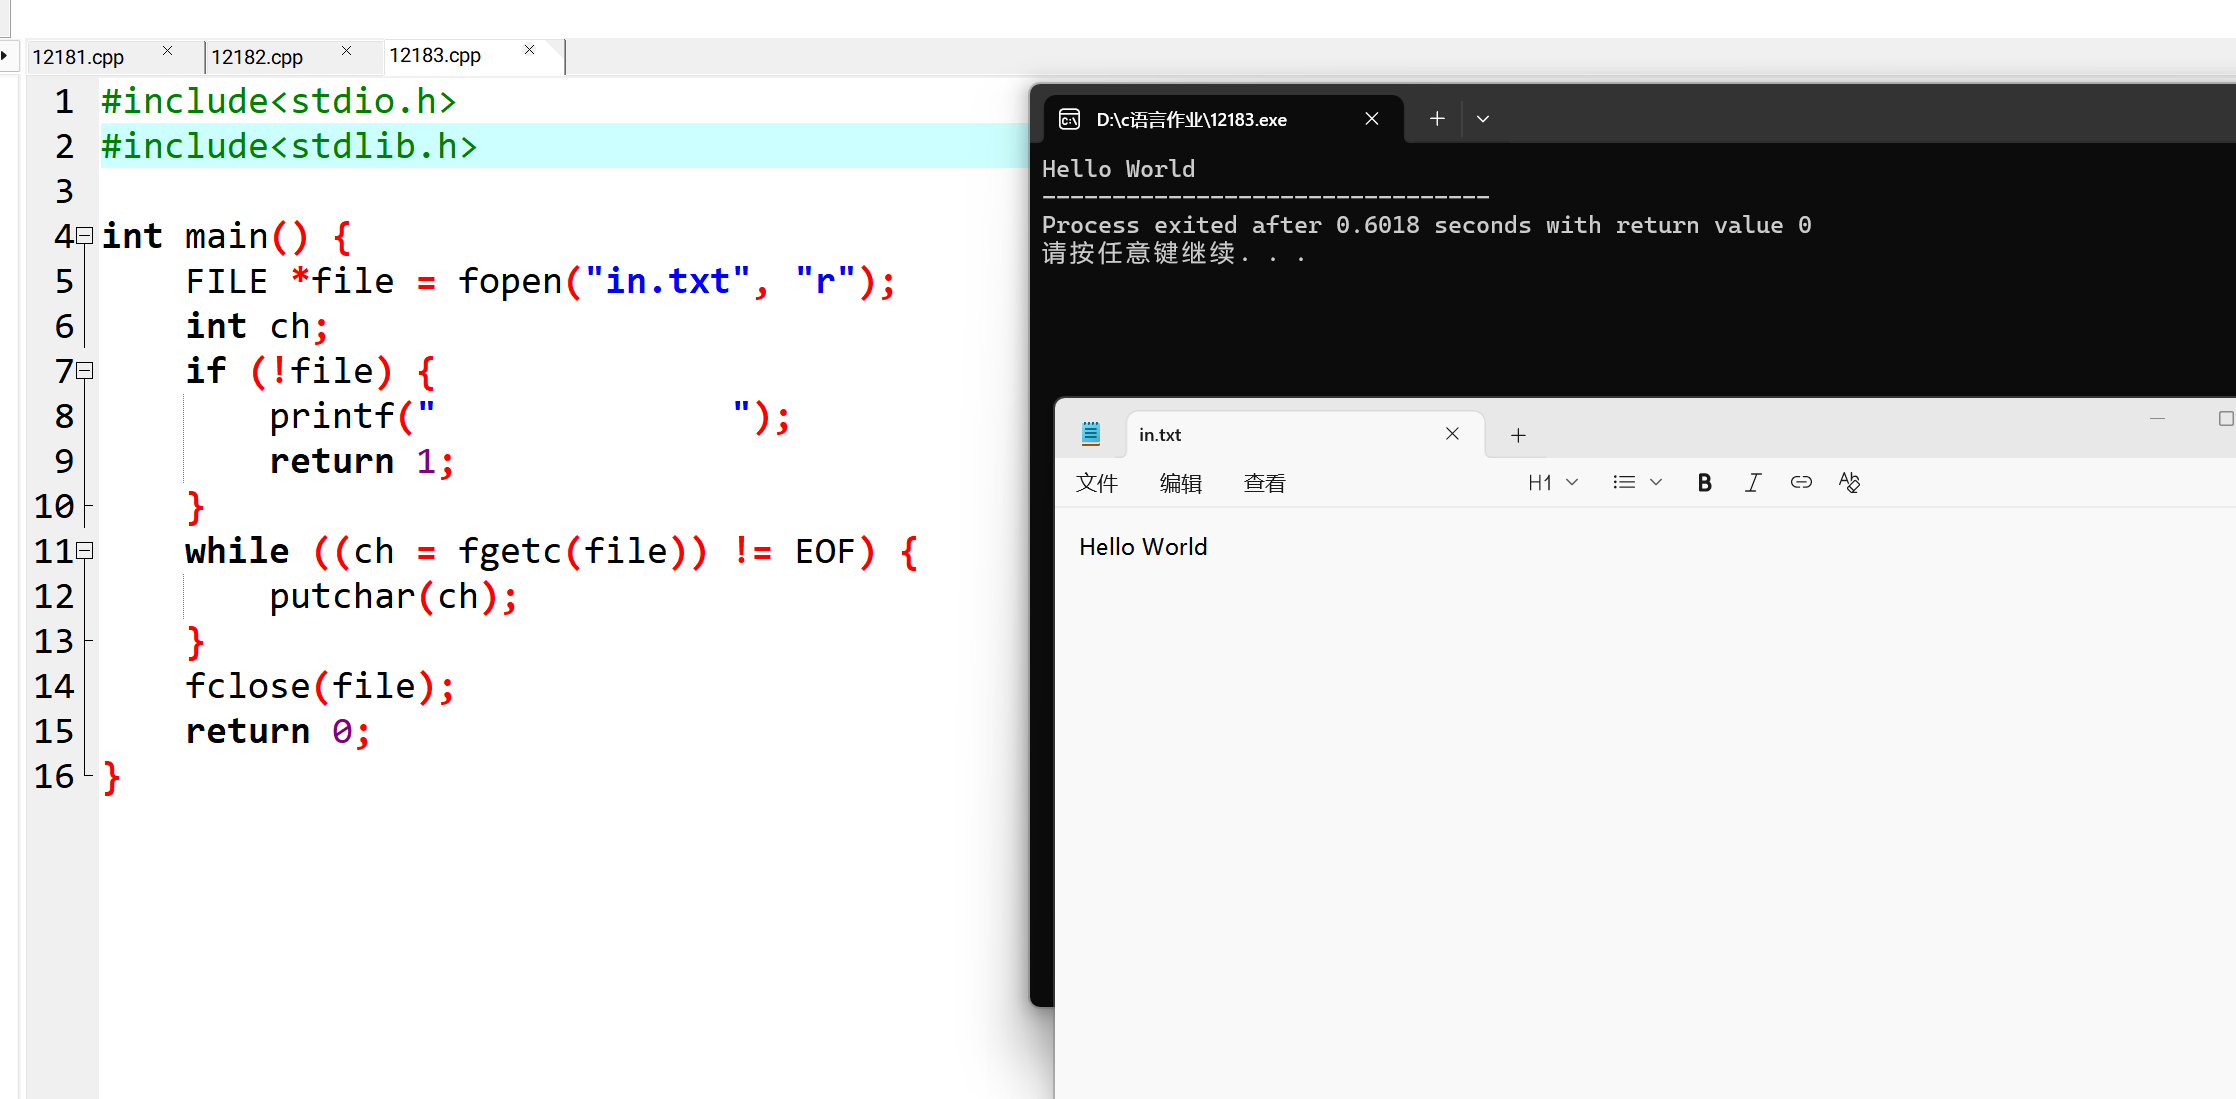Open terminal profile dropdown chevron
This screenshot has width=2236, height=1099.
pyautogui.click(x=1483, y=119)
